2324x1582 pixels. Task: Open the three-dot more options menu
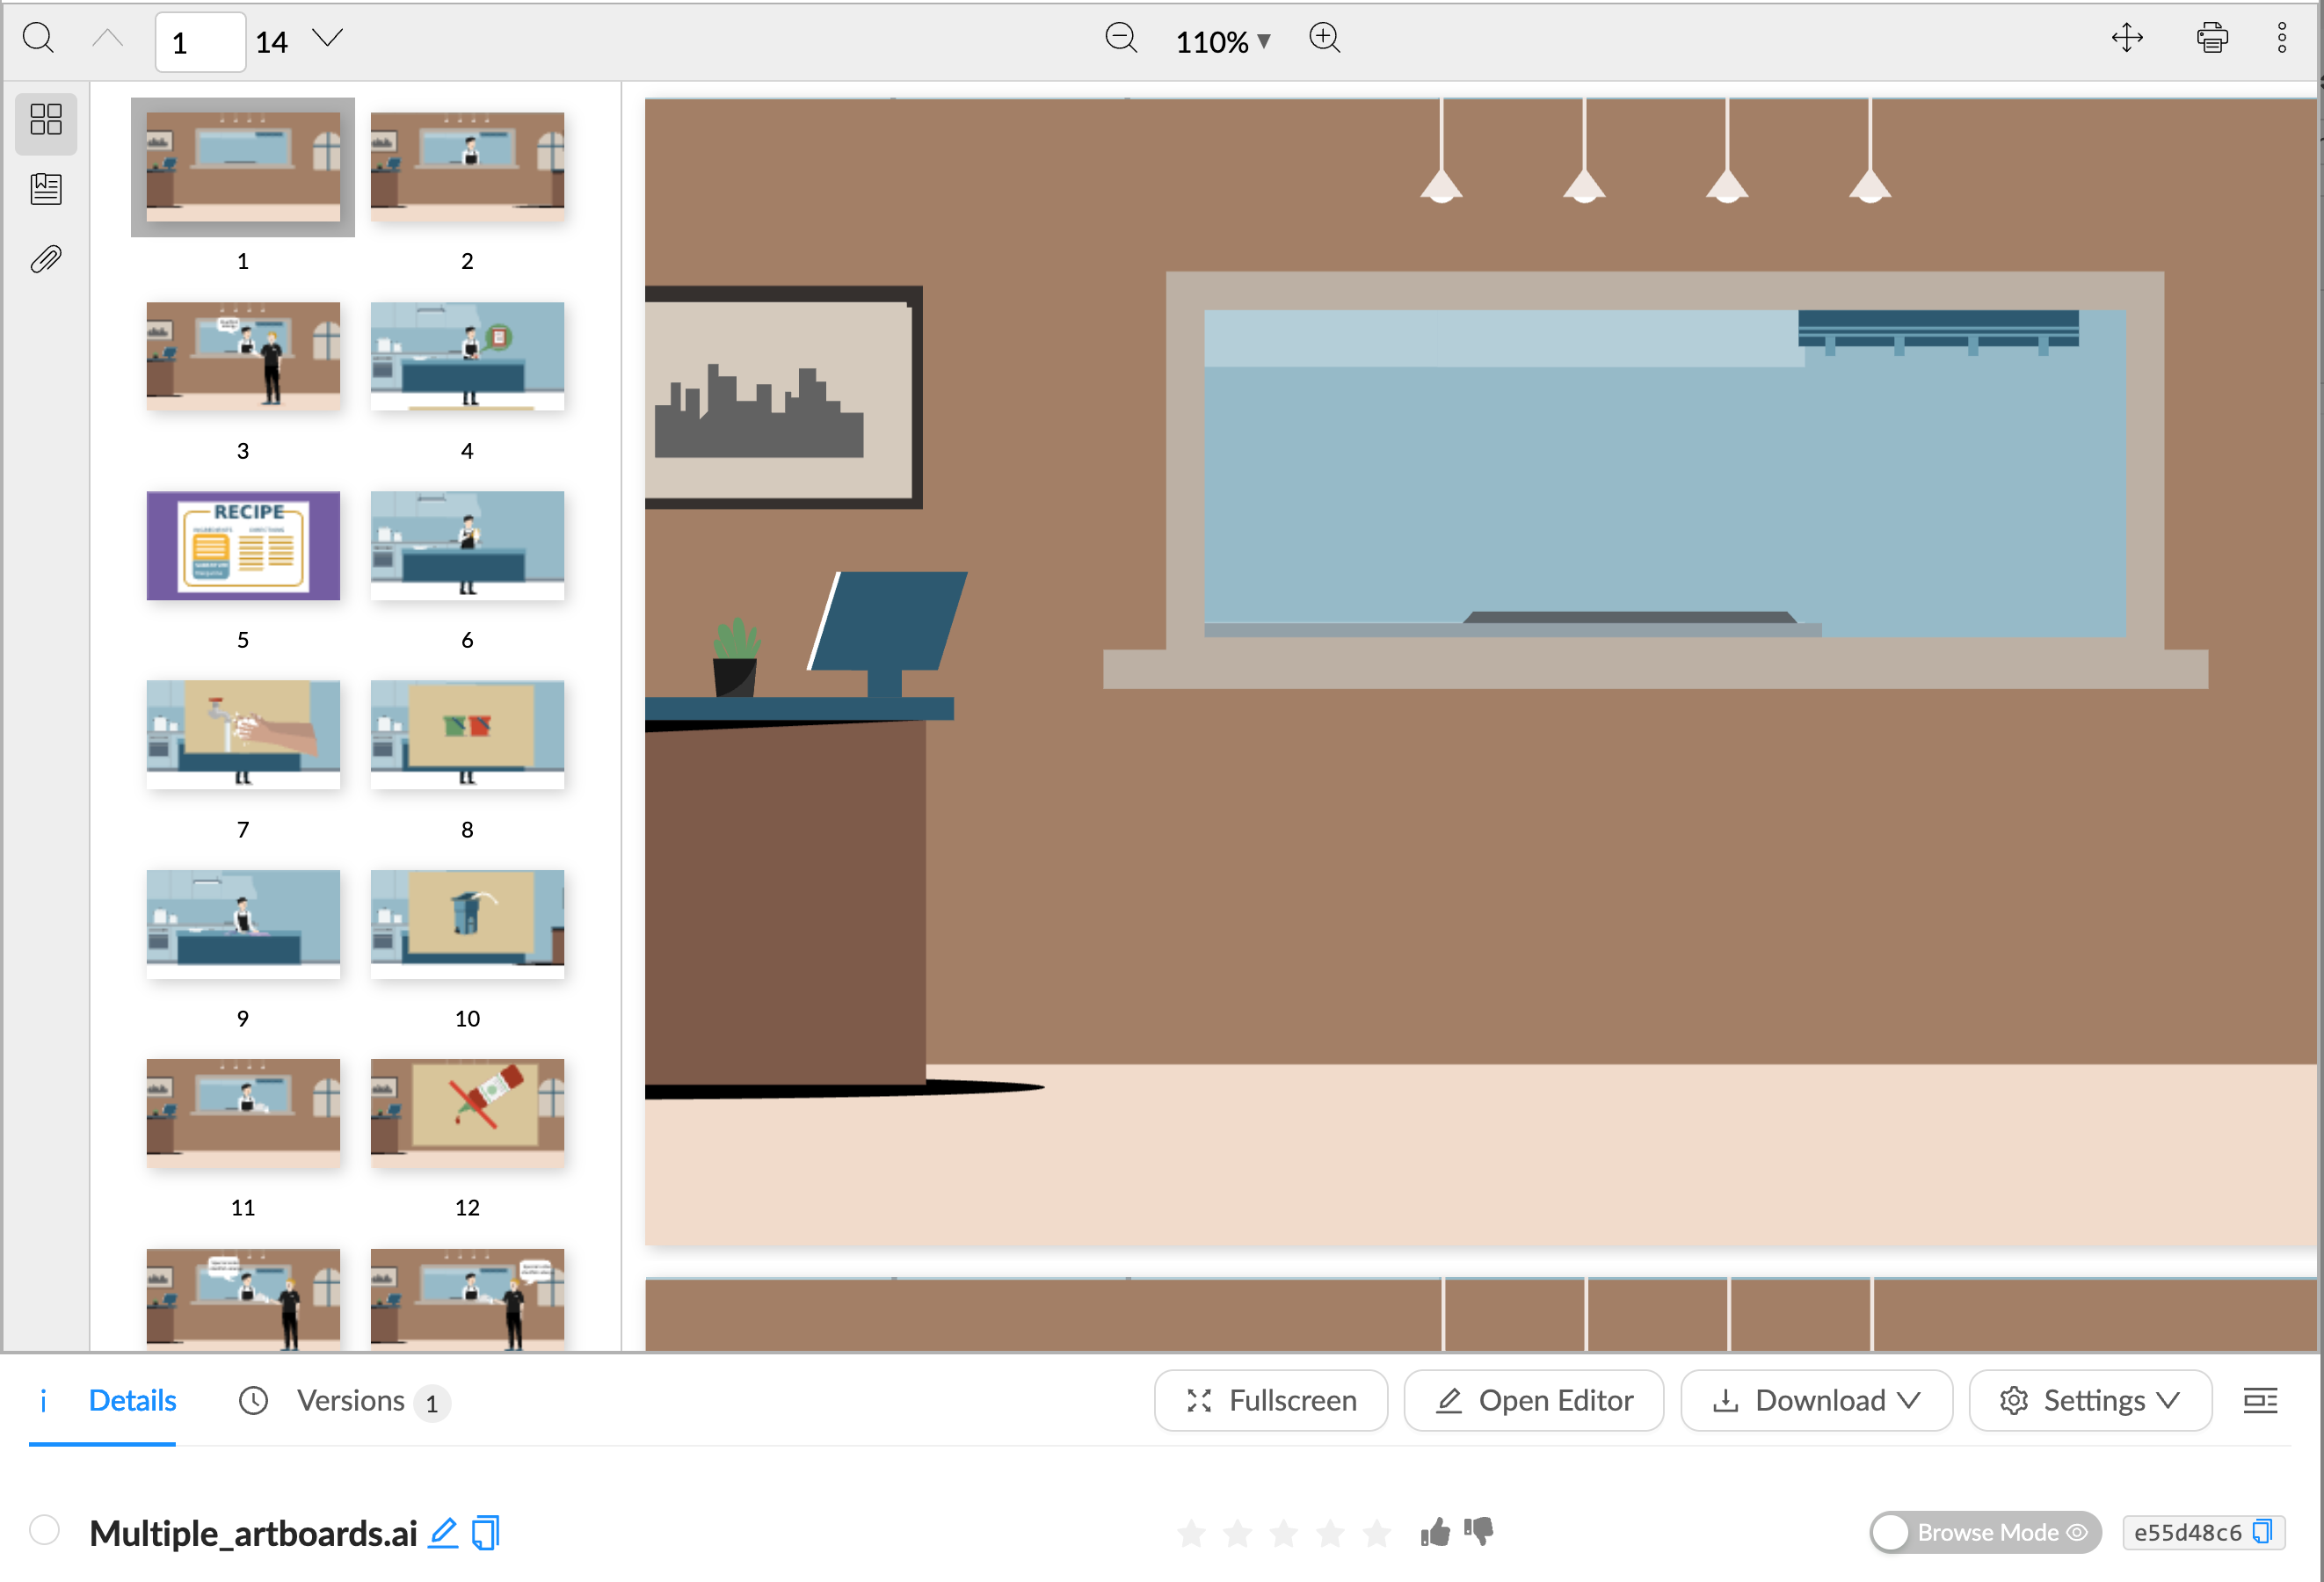point(2282,39)
